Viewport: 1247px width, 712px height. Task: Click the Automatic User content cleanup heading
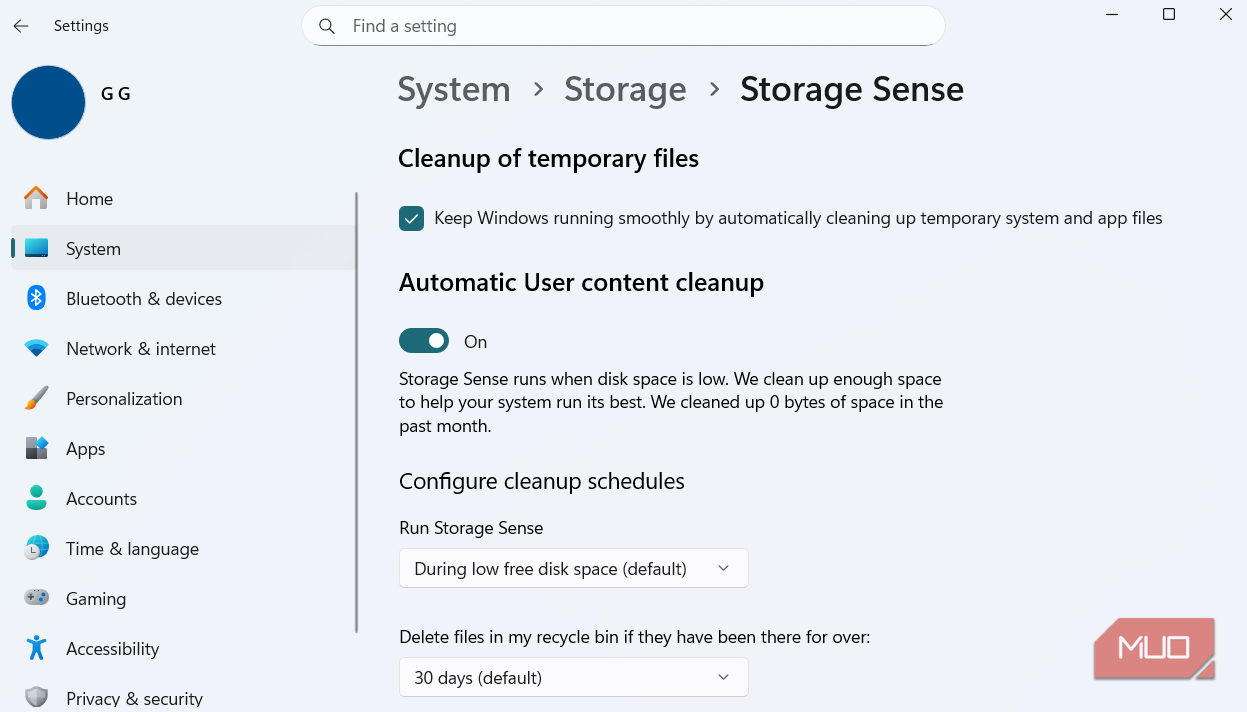tap(581, 282)
